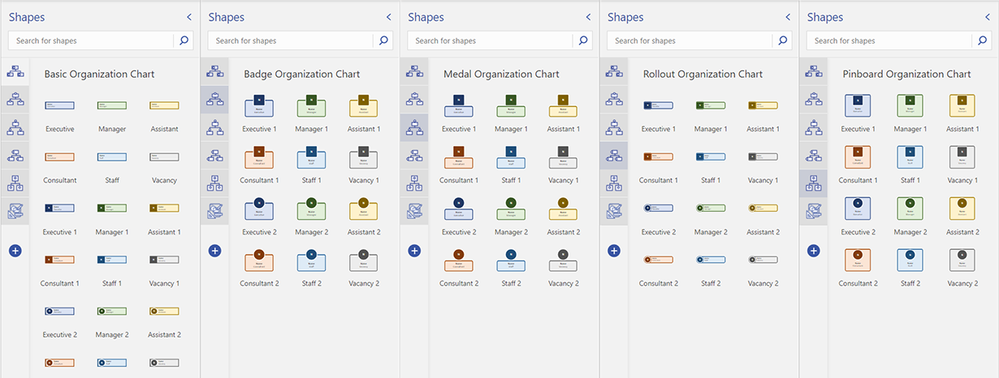The height and width of the screenshot is (378, 999).
Task: Select Manager 1 shape in Badge Organization Chart
Action: [312, 106]
